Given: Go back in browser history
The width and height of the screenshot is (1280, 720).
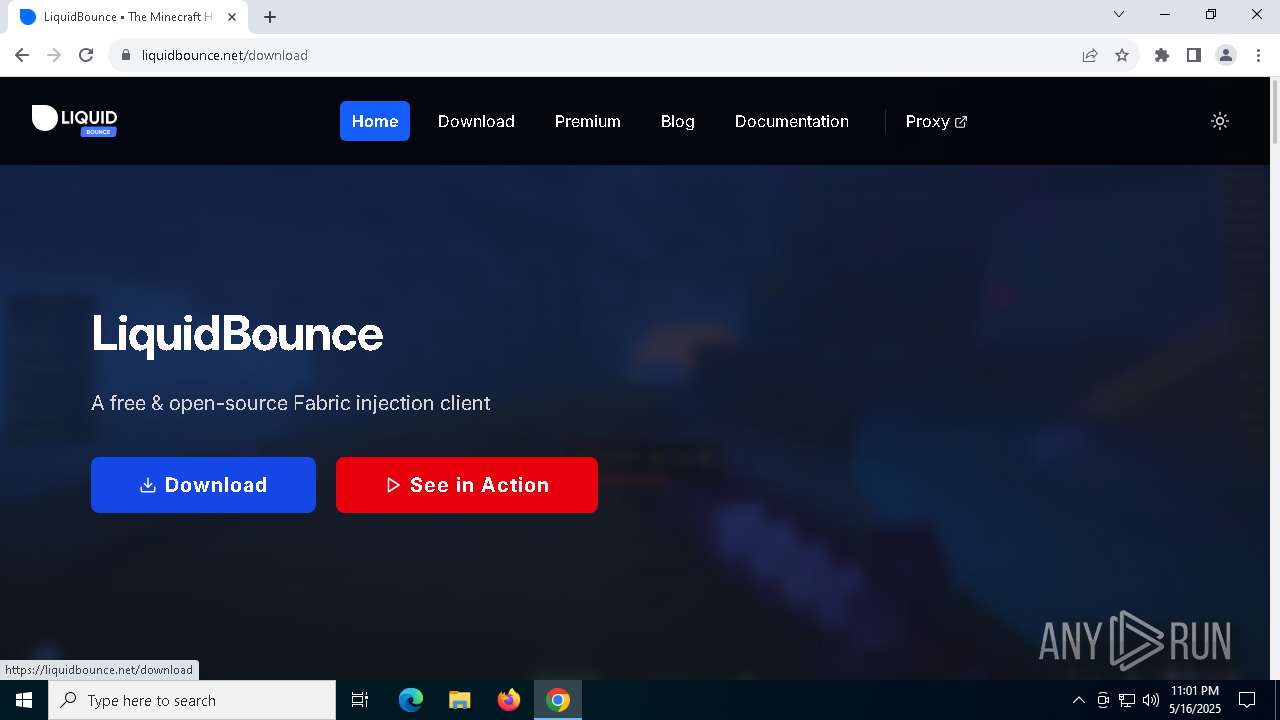Looking at the screenshot, I should point(22,55).
